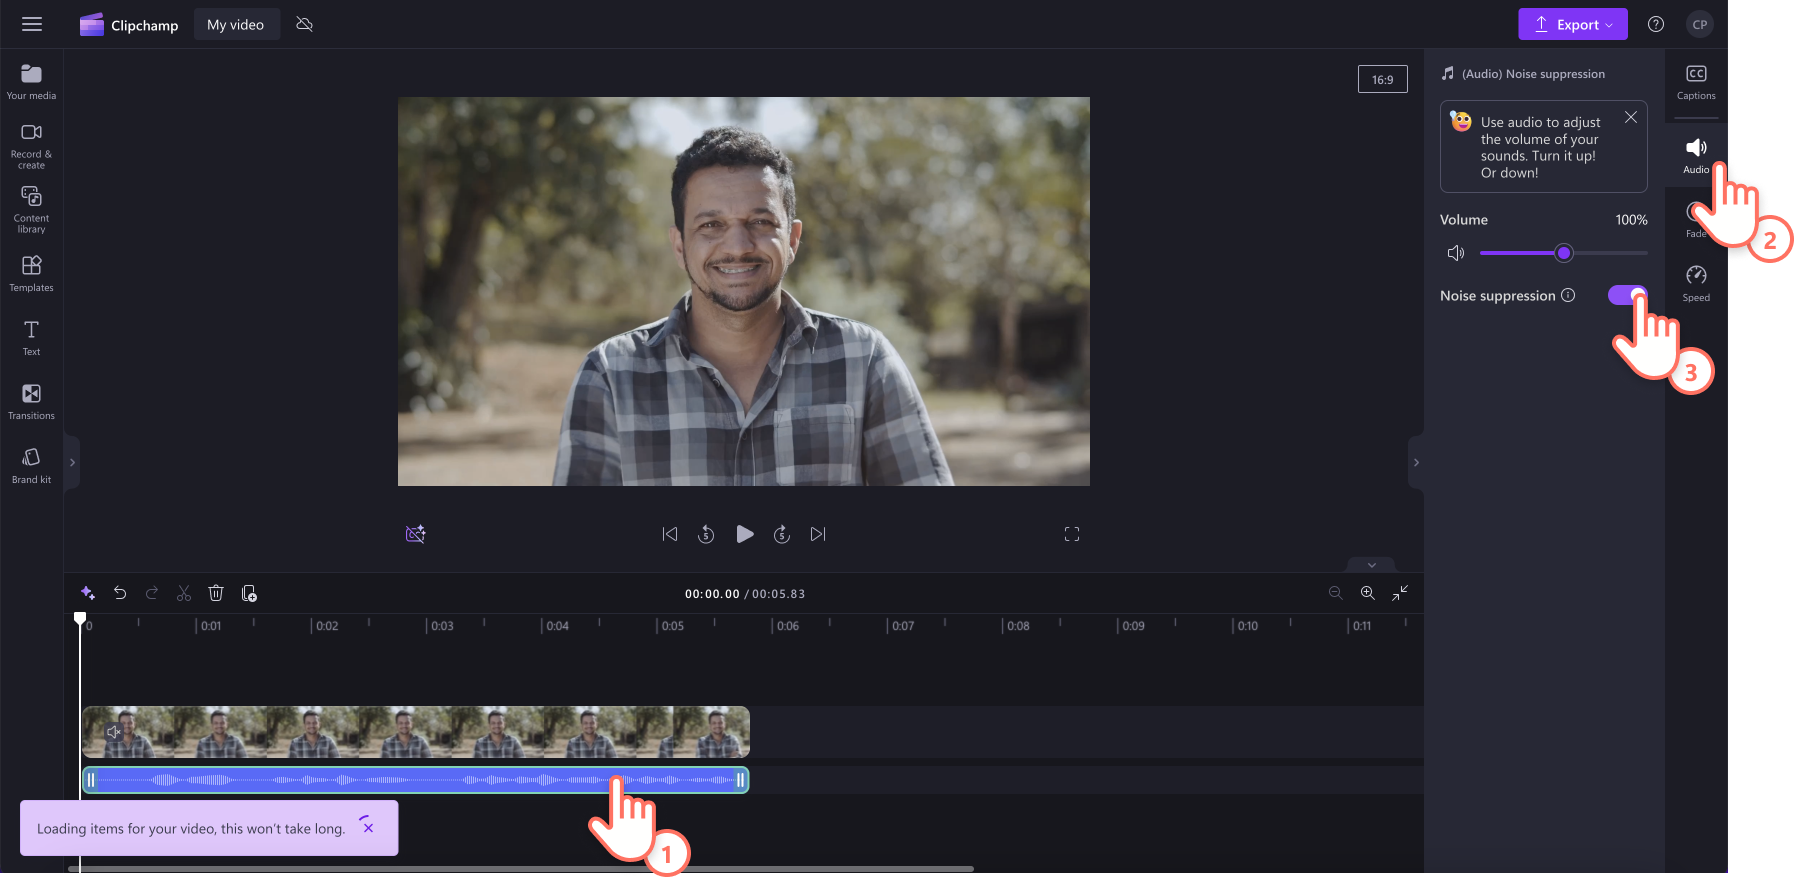Undo the last action

click(120, 593)
